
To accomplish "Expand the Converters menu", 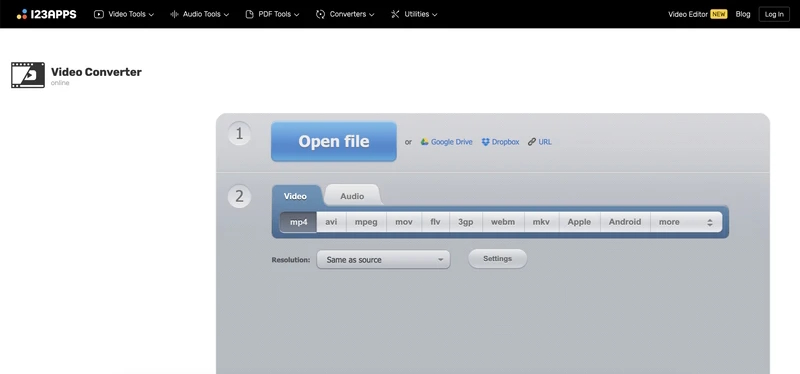I will (345, 14).
